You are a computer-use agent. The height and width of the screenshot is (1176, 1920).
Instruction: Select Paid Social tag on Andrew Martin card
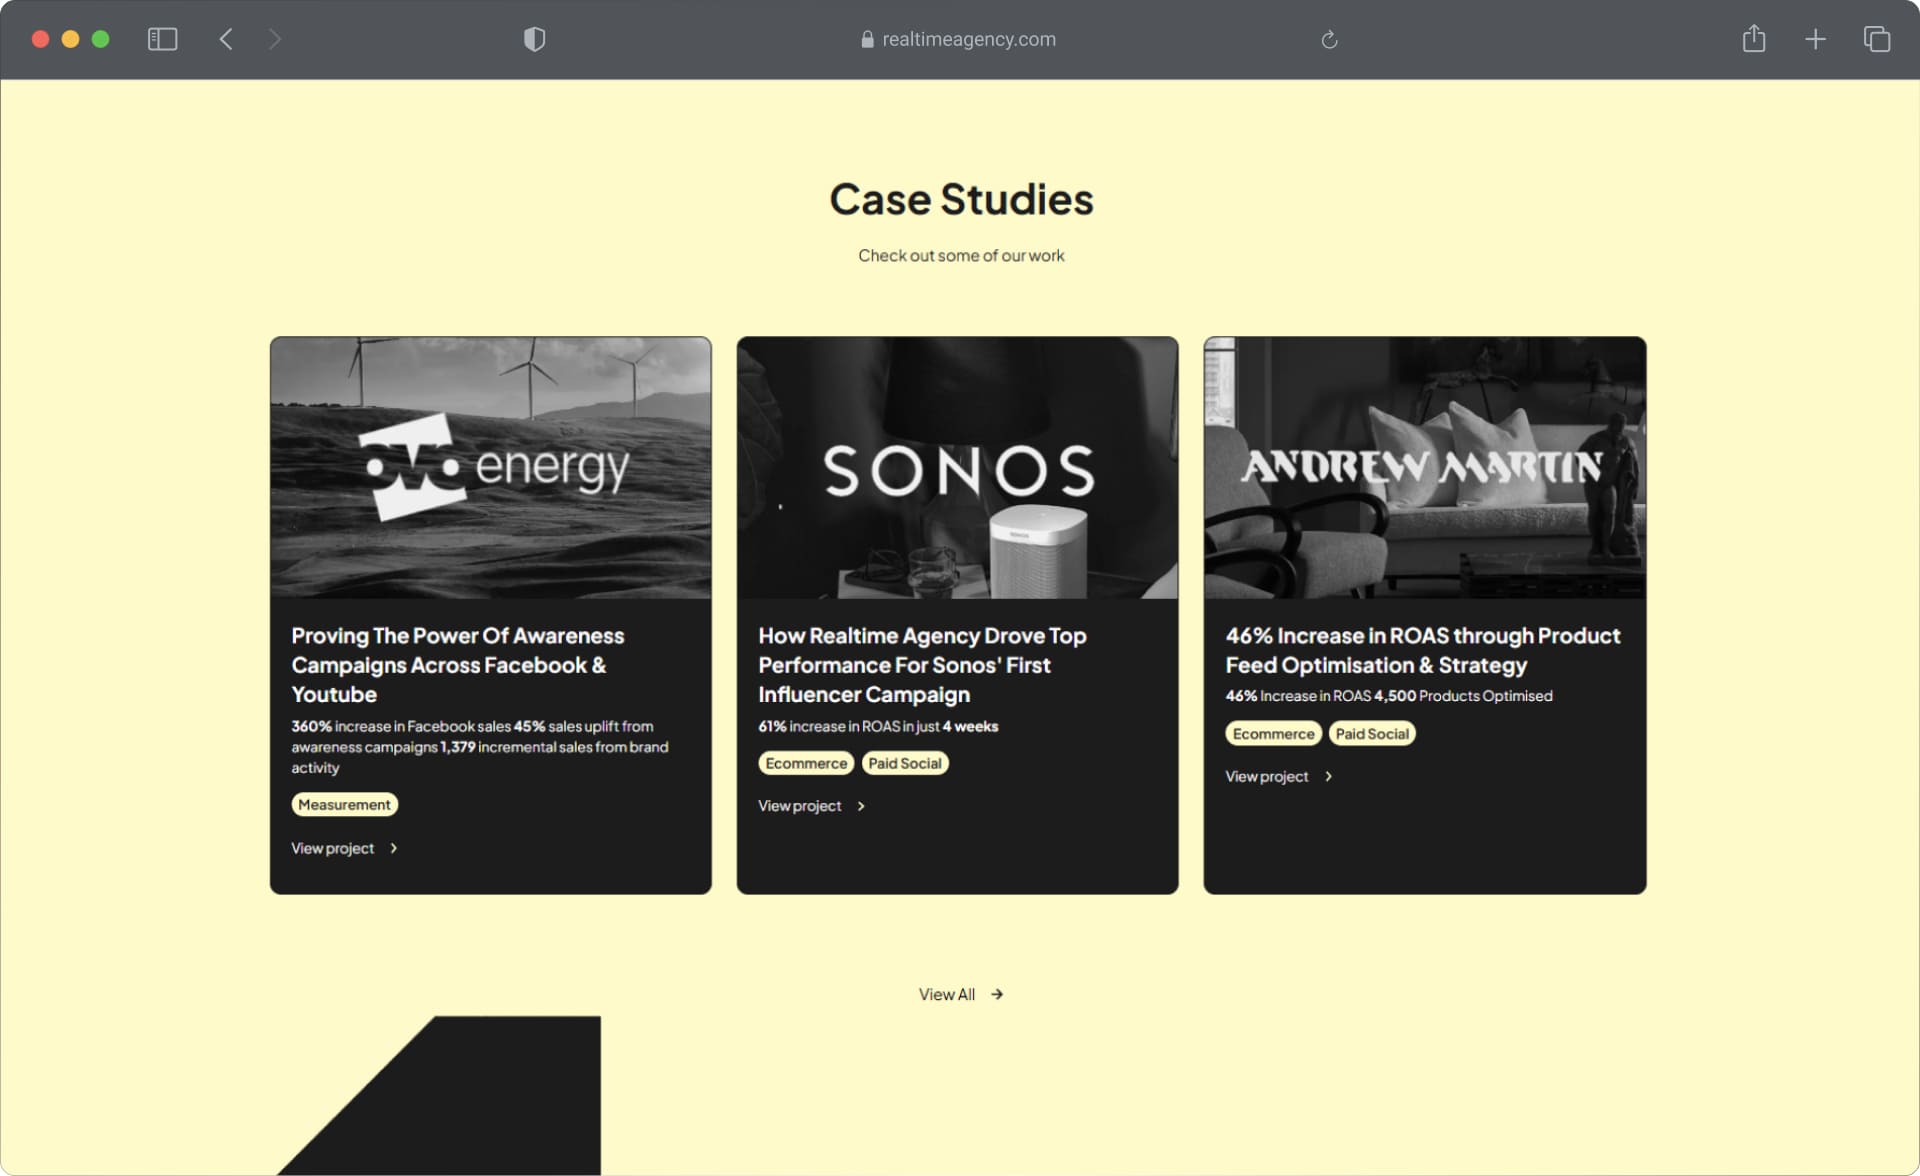(1372, 734)
